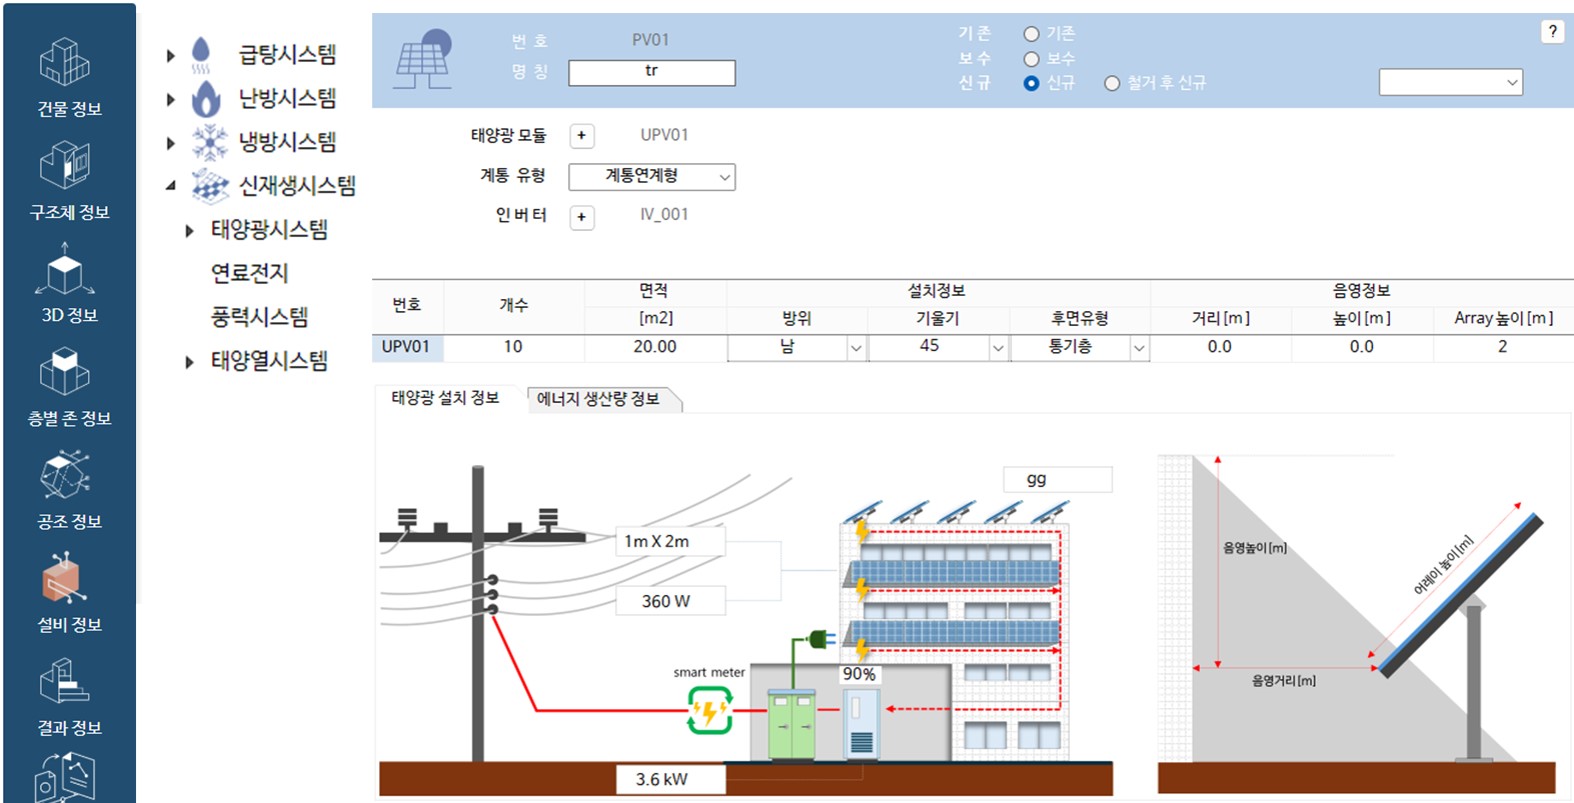
Task: Click the Array 높이 cell showing 2
Action: 1502,347
